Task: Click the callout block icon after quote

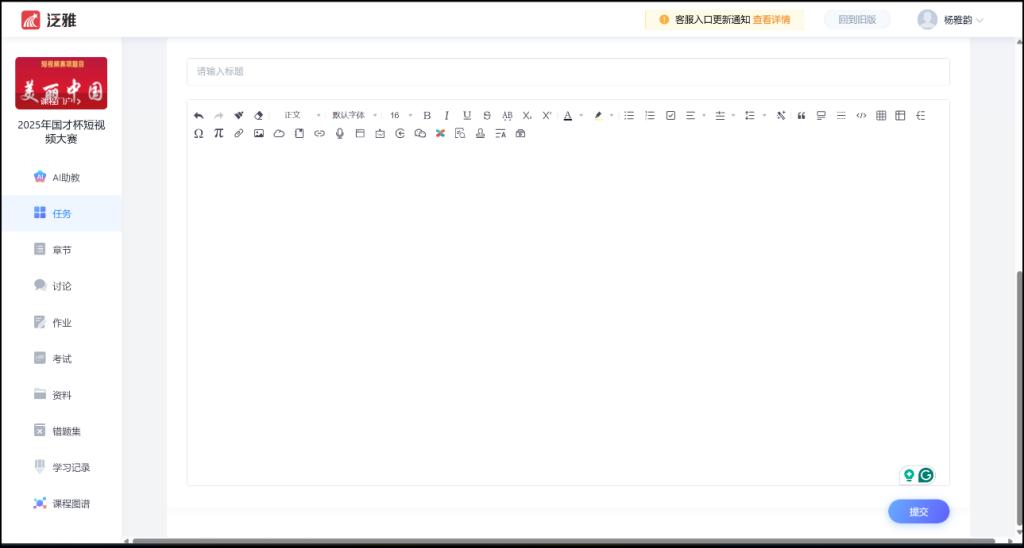Action: (x=821, y=116)
